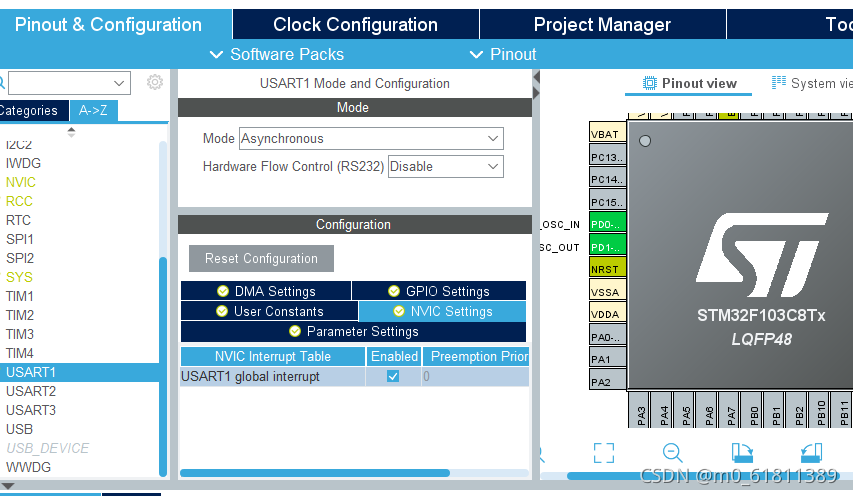The width and height of the screenshot is (853, 496).
Task: Click the rotate clockwise icon below the chip
Action: (742, 452)
